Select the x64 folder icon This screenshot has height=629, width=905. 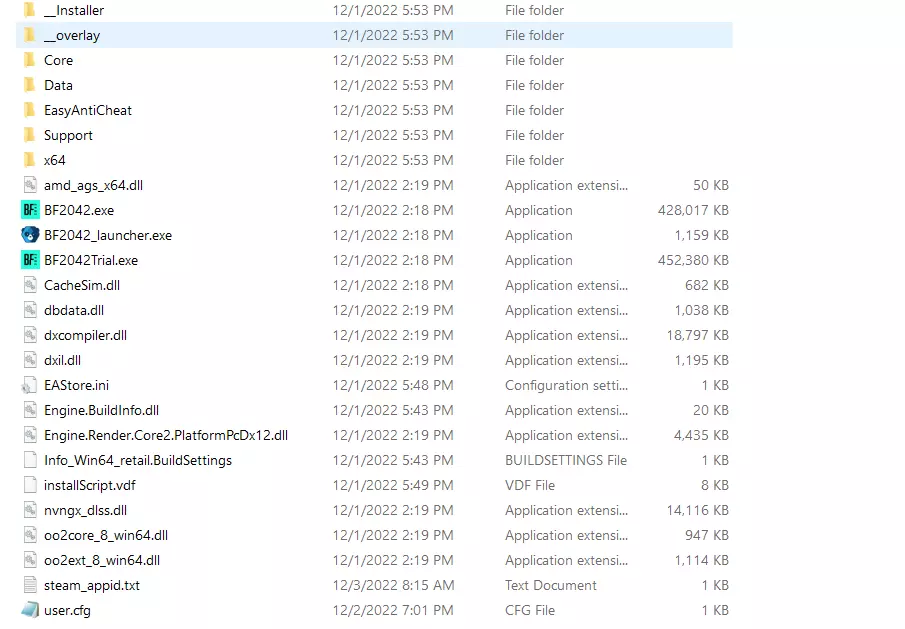[x=30, y=160]
